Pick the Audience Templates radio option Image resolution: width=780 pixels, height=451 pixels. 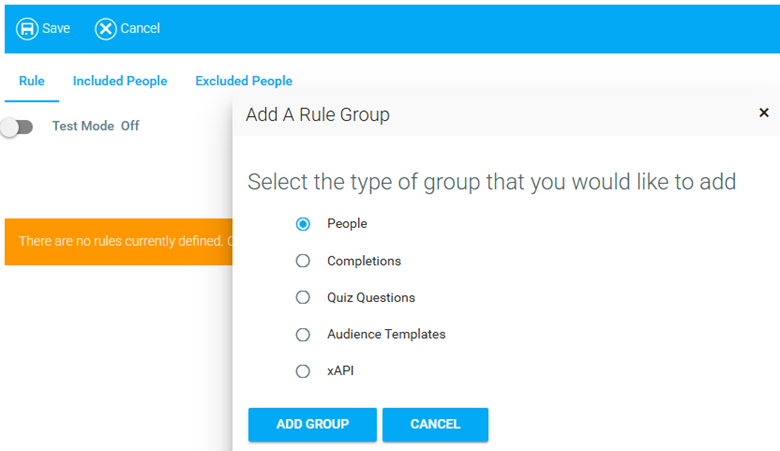[303, 334]
